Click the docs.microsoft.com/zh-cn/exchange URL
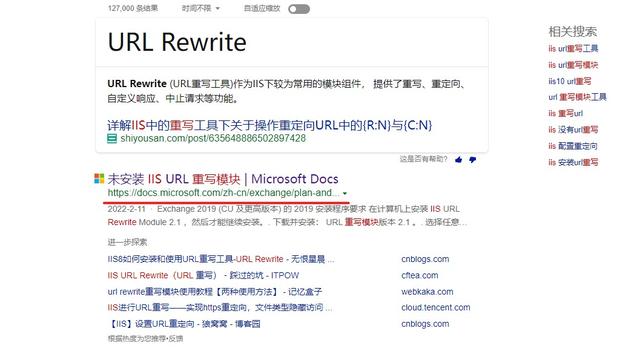The width and height of the screenshot is (640, 360). point(223,193)
